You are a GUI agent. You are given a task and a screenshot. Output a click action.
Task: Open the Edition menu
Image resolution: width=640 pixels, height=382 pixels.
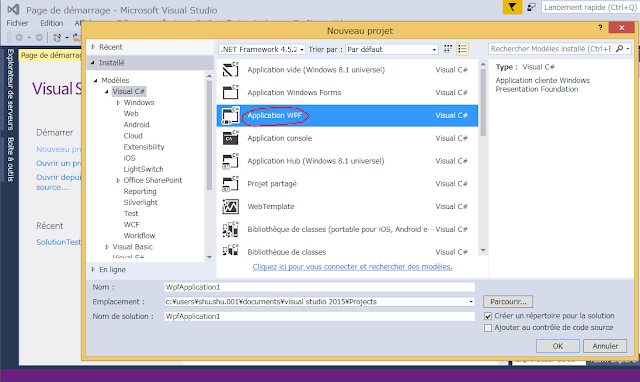(51, 23)
